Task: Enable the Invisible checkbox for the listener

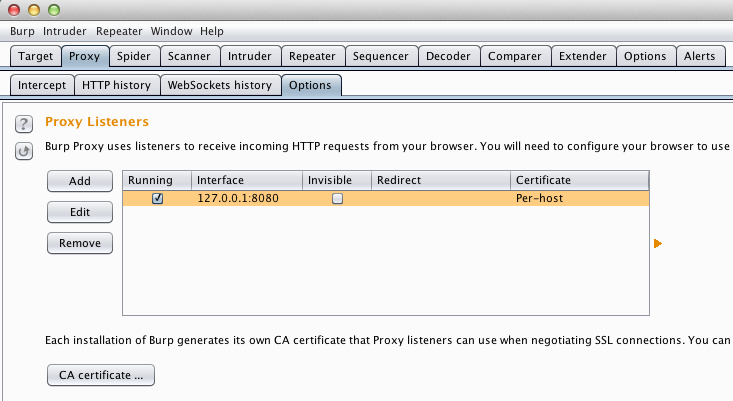Action: coord(337,199)
